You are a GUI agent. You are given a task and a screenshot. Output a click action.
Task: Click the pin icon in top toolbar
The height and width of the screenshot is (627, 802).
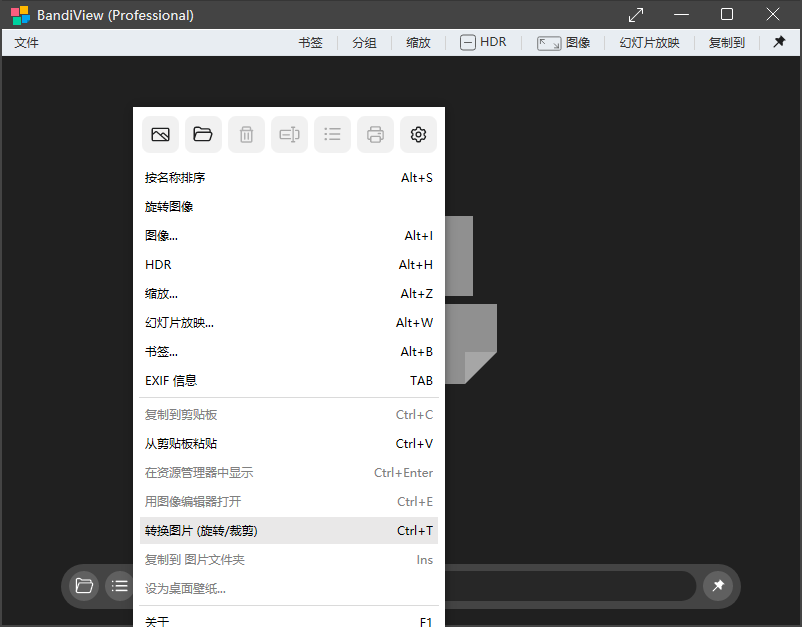pyautogui.click(x=779, y=42)
